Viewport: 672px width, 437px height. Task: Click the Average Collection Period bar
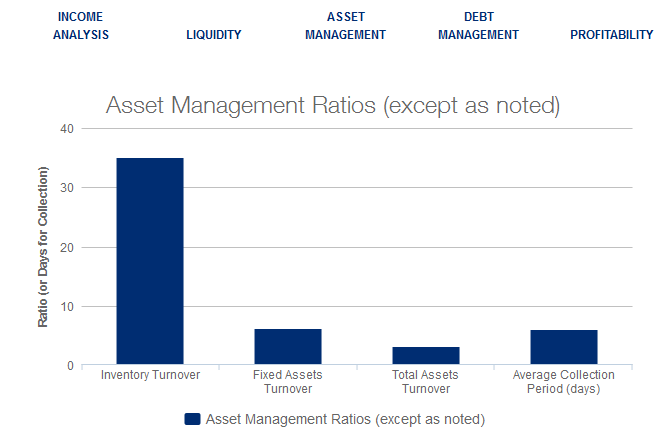point(564,347)
